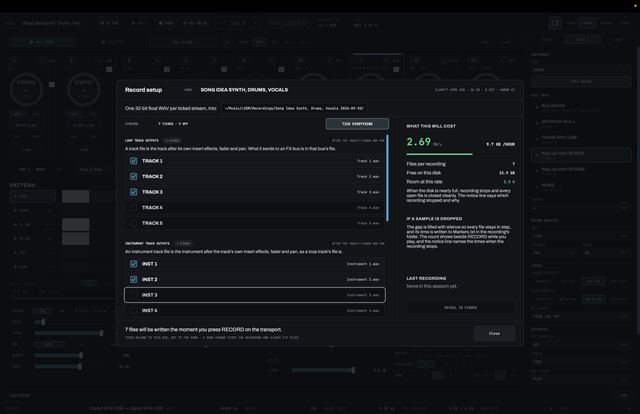This screenshot has width=640, height=414.
Task: Click TO TOP transport icon in main window
Action: click(x=109, y=23)
